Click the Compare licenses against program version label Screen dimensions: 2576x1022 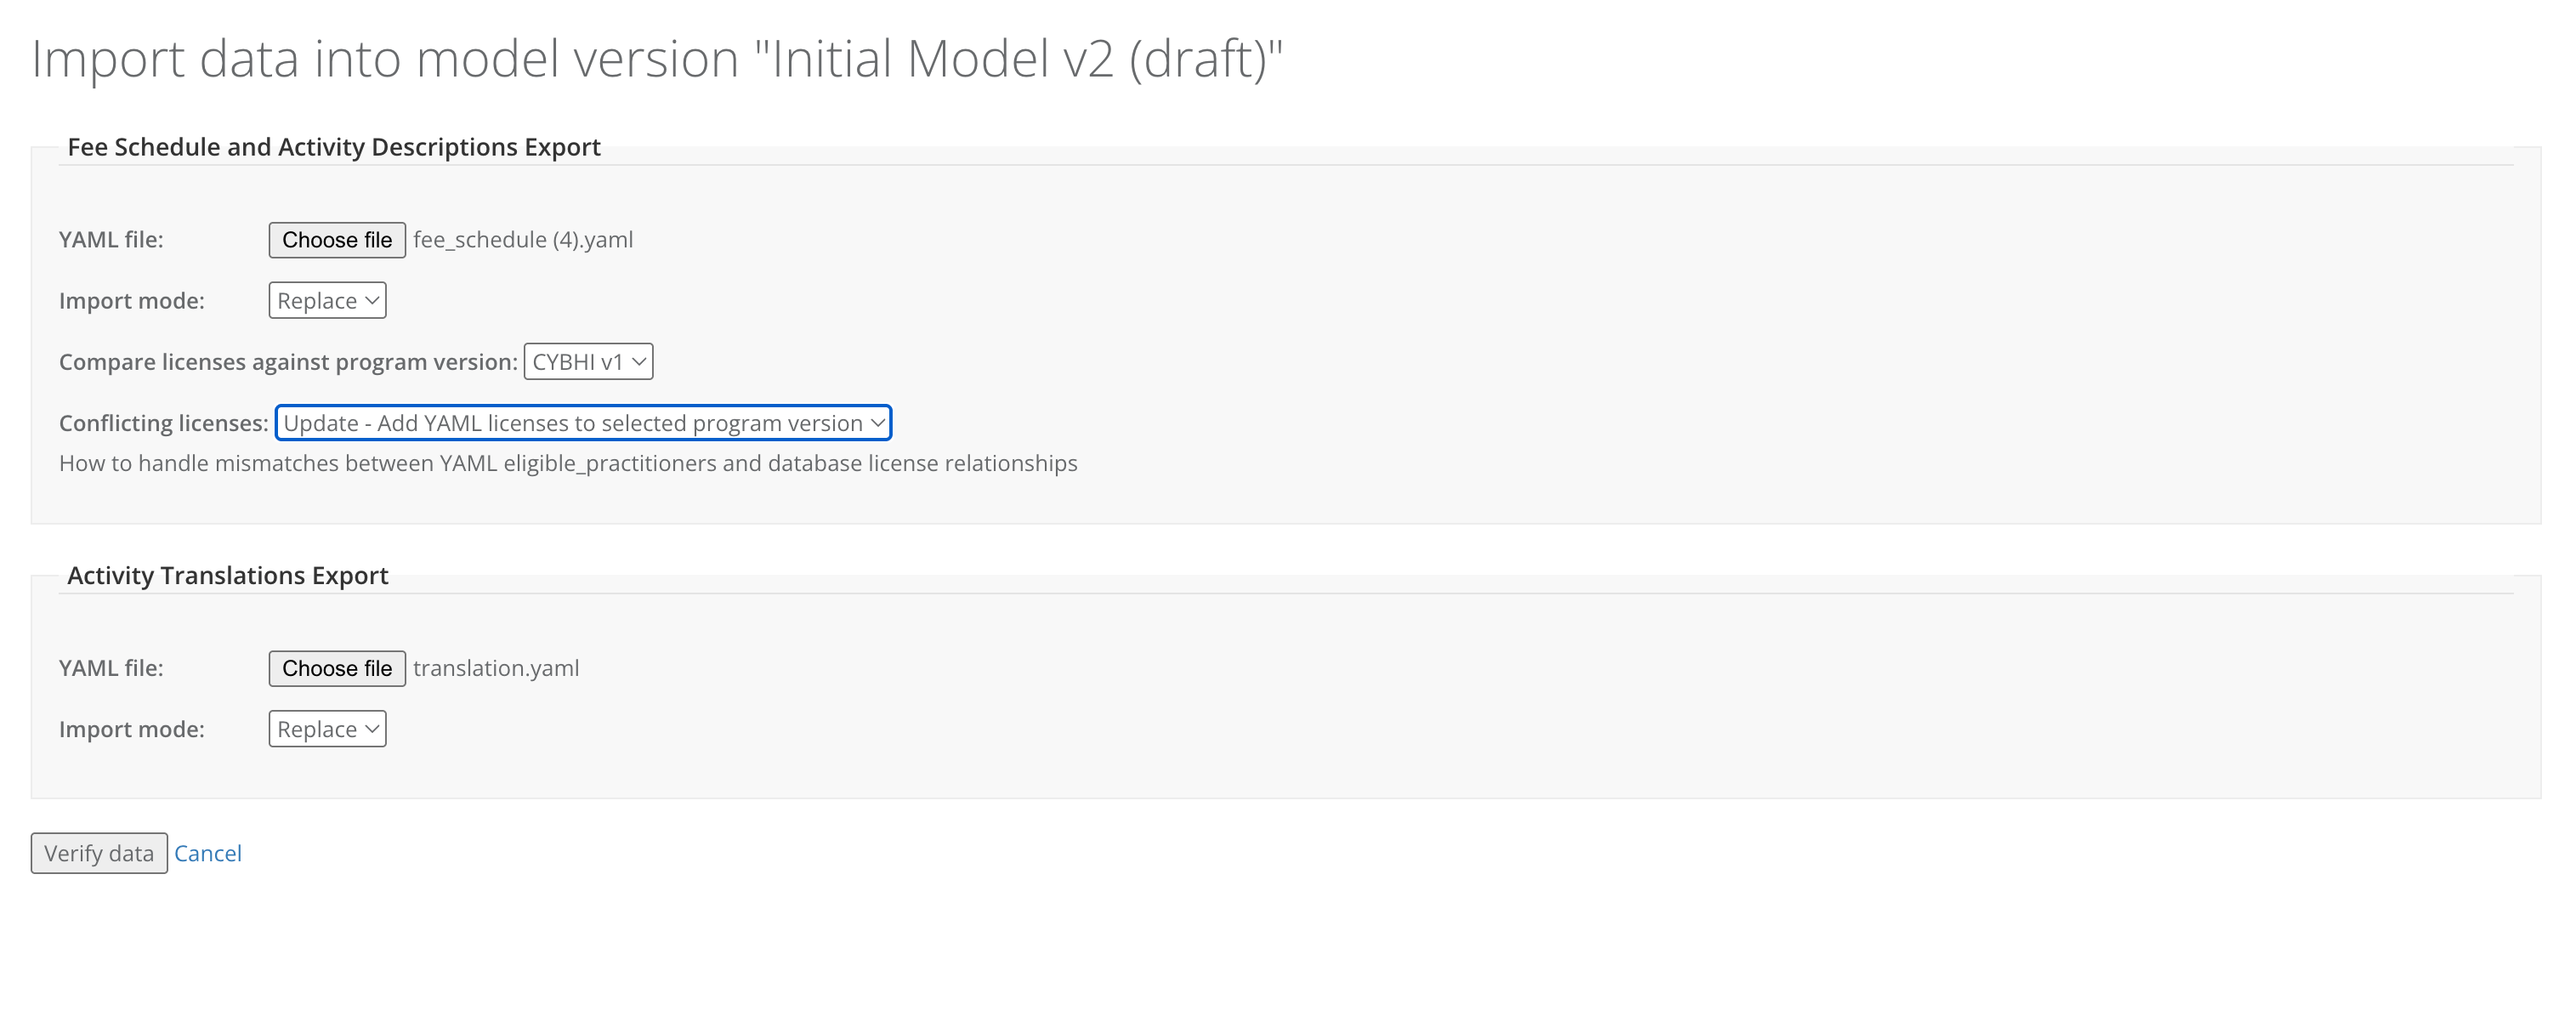coord(288,362)
